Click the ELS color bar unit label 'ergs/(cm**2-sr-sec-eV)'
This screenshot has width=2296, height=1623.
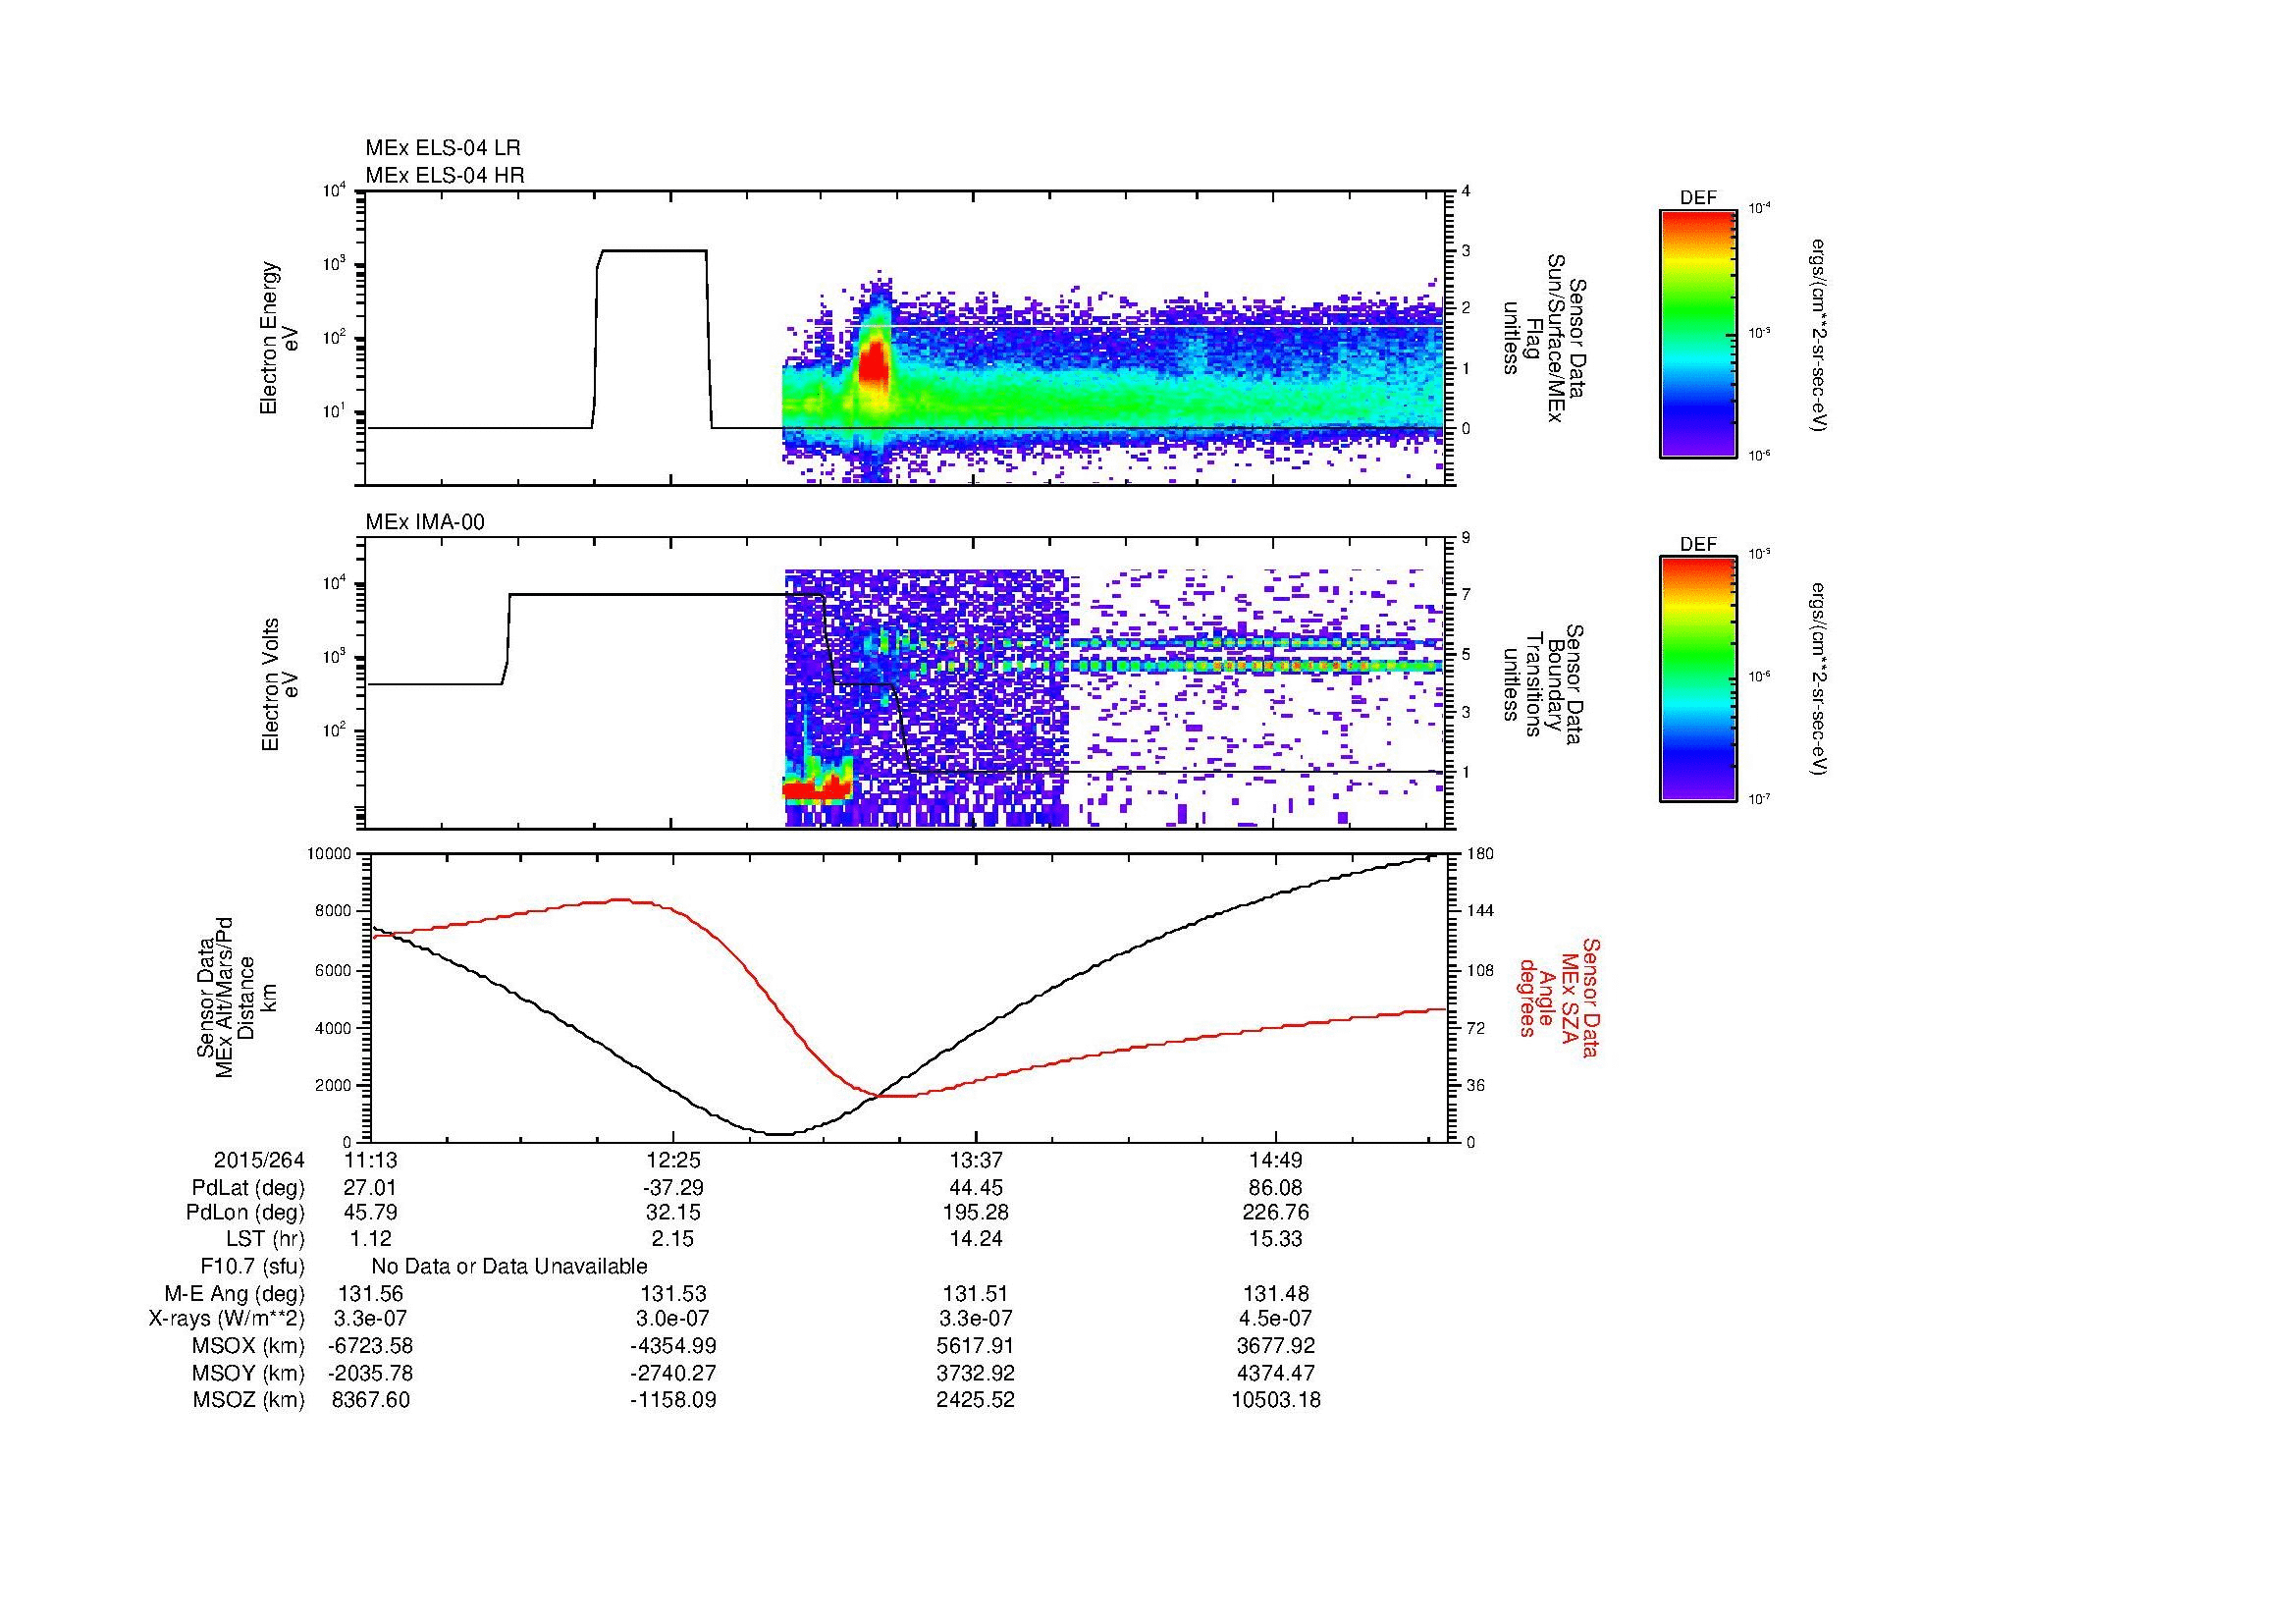click(x=1820, y=334)
